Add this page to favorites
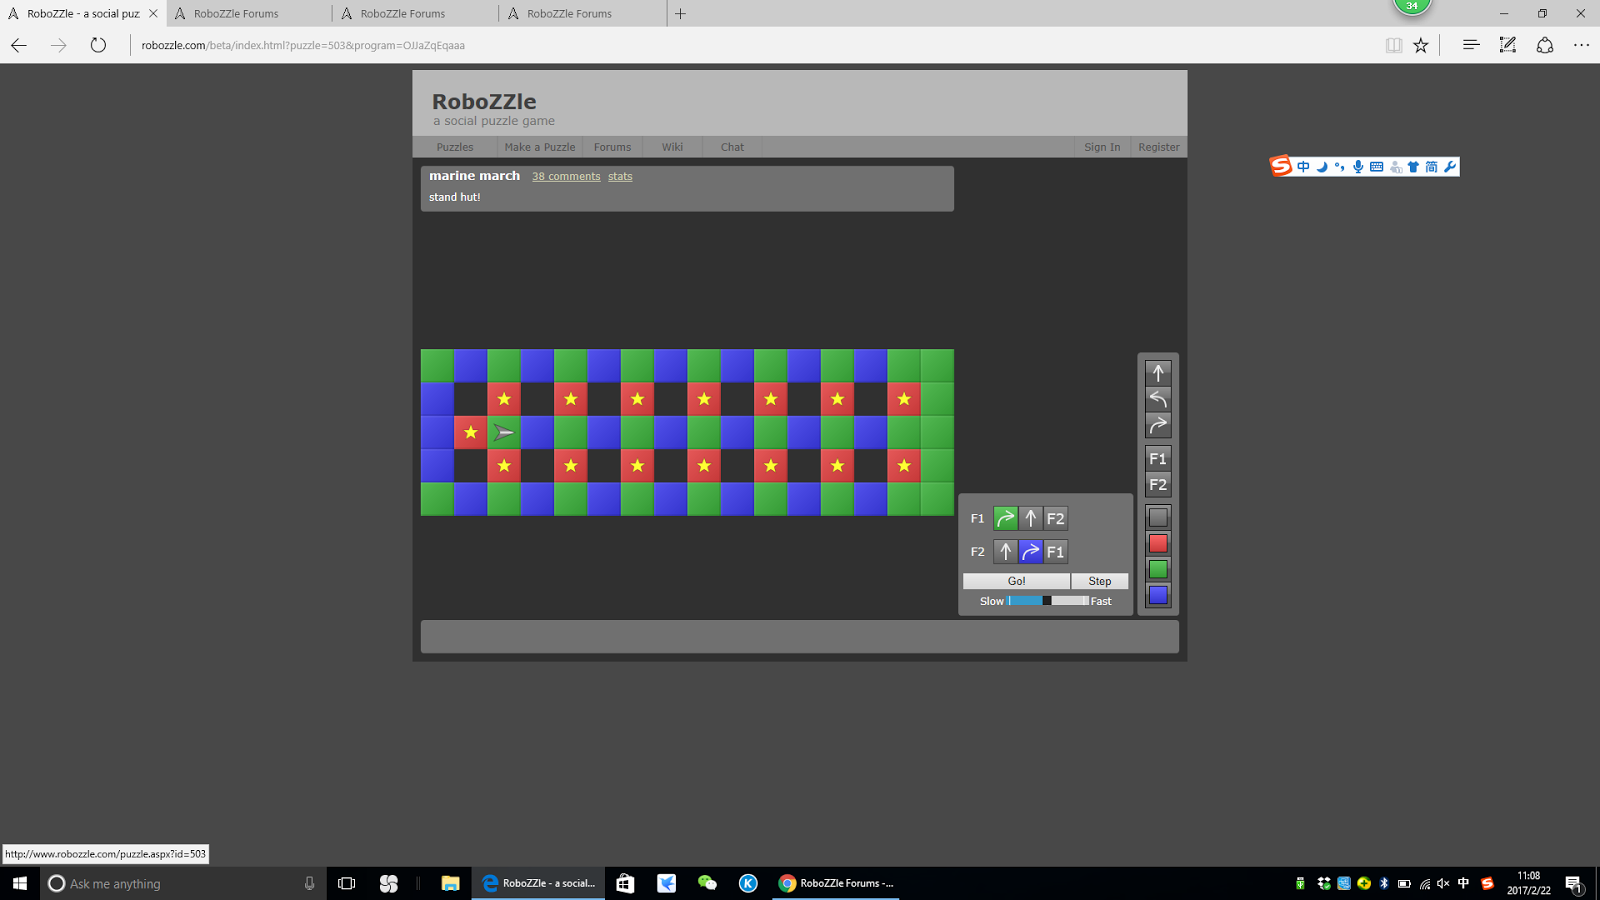The height and width of the screenshot is (900, 1600). click(x=1421, y=45)
